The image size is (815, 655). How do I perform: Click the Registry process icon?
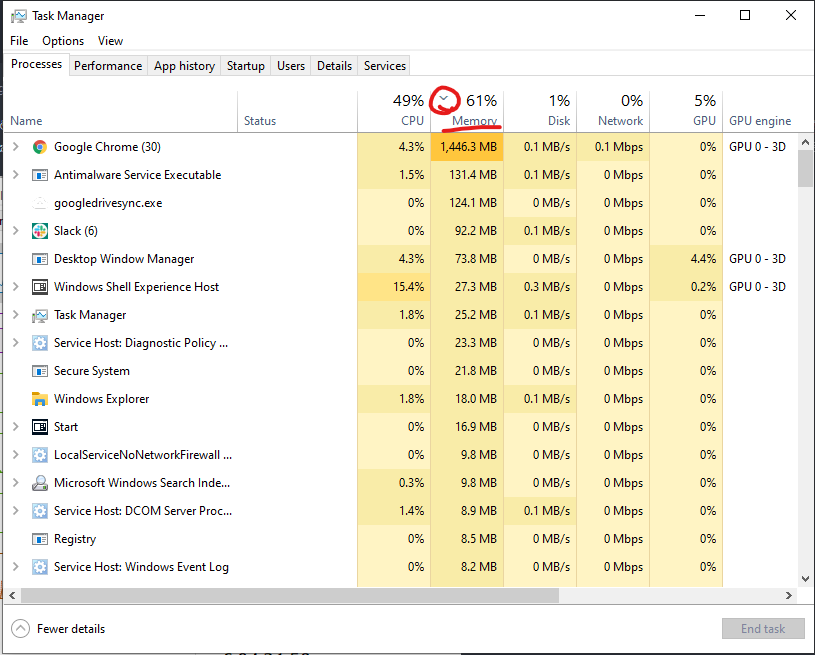click(40, 539)
